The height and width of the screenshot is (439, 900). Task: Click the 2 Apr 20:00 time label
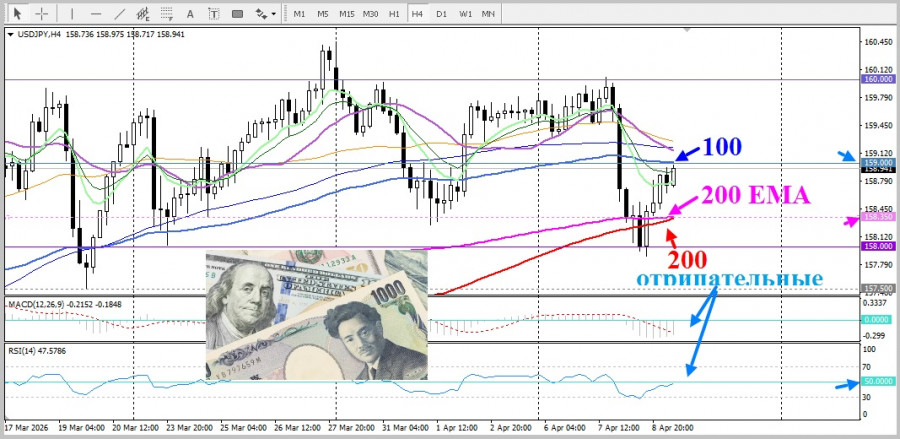click(x=511, y=428)
